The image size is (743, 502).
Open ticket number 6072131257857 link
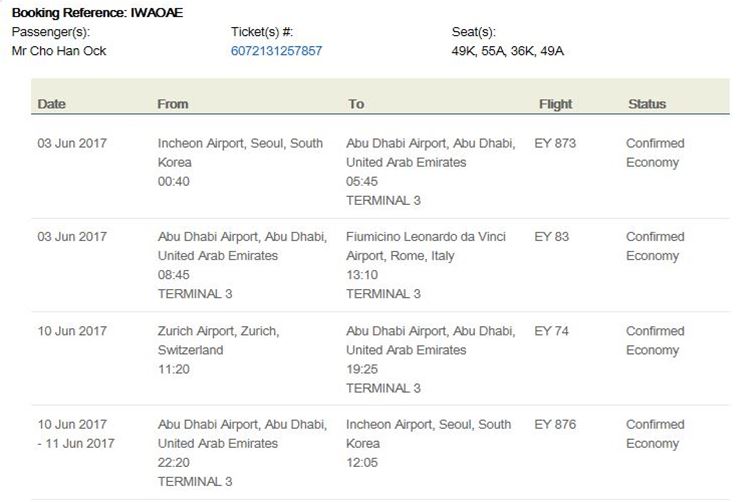(x=276, y=51)
